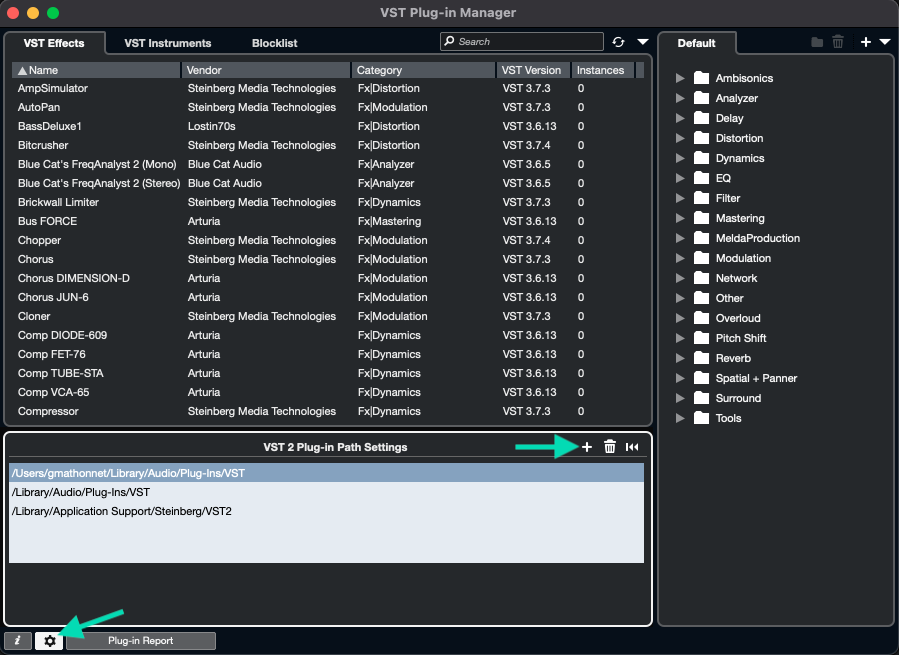Open the collections dropdown arrow menu
The image size is (899, 655).
click(884, 42)
